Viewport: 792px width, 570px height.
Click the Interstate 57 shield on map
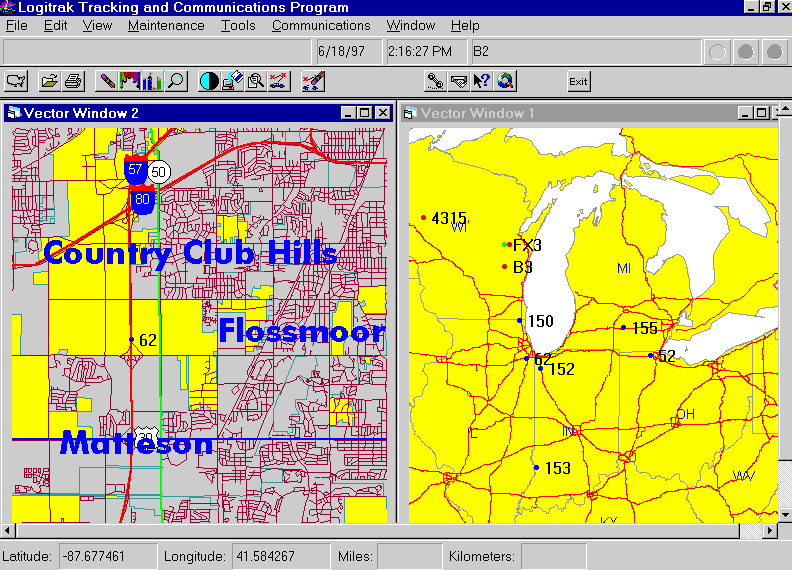click(135, 169)
